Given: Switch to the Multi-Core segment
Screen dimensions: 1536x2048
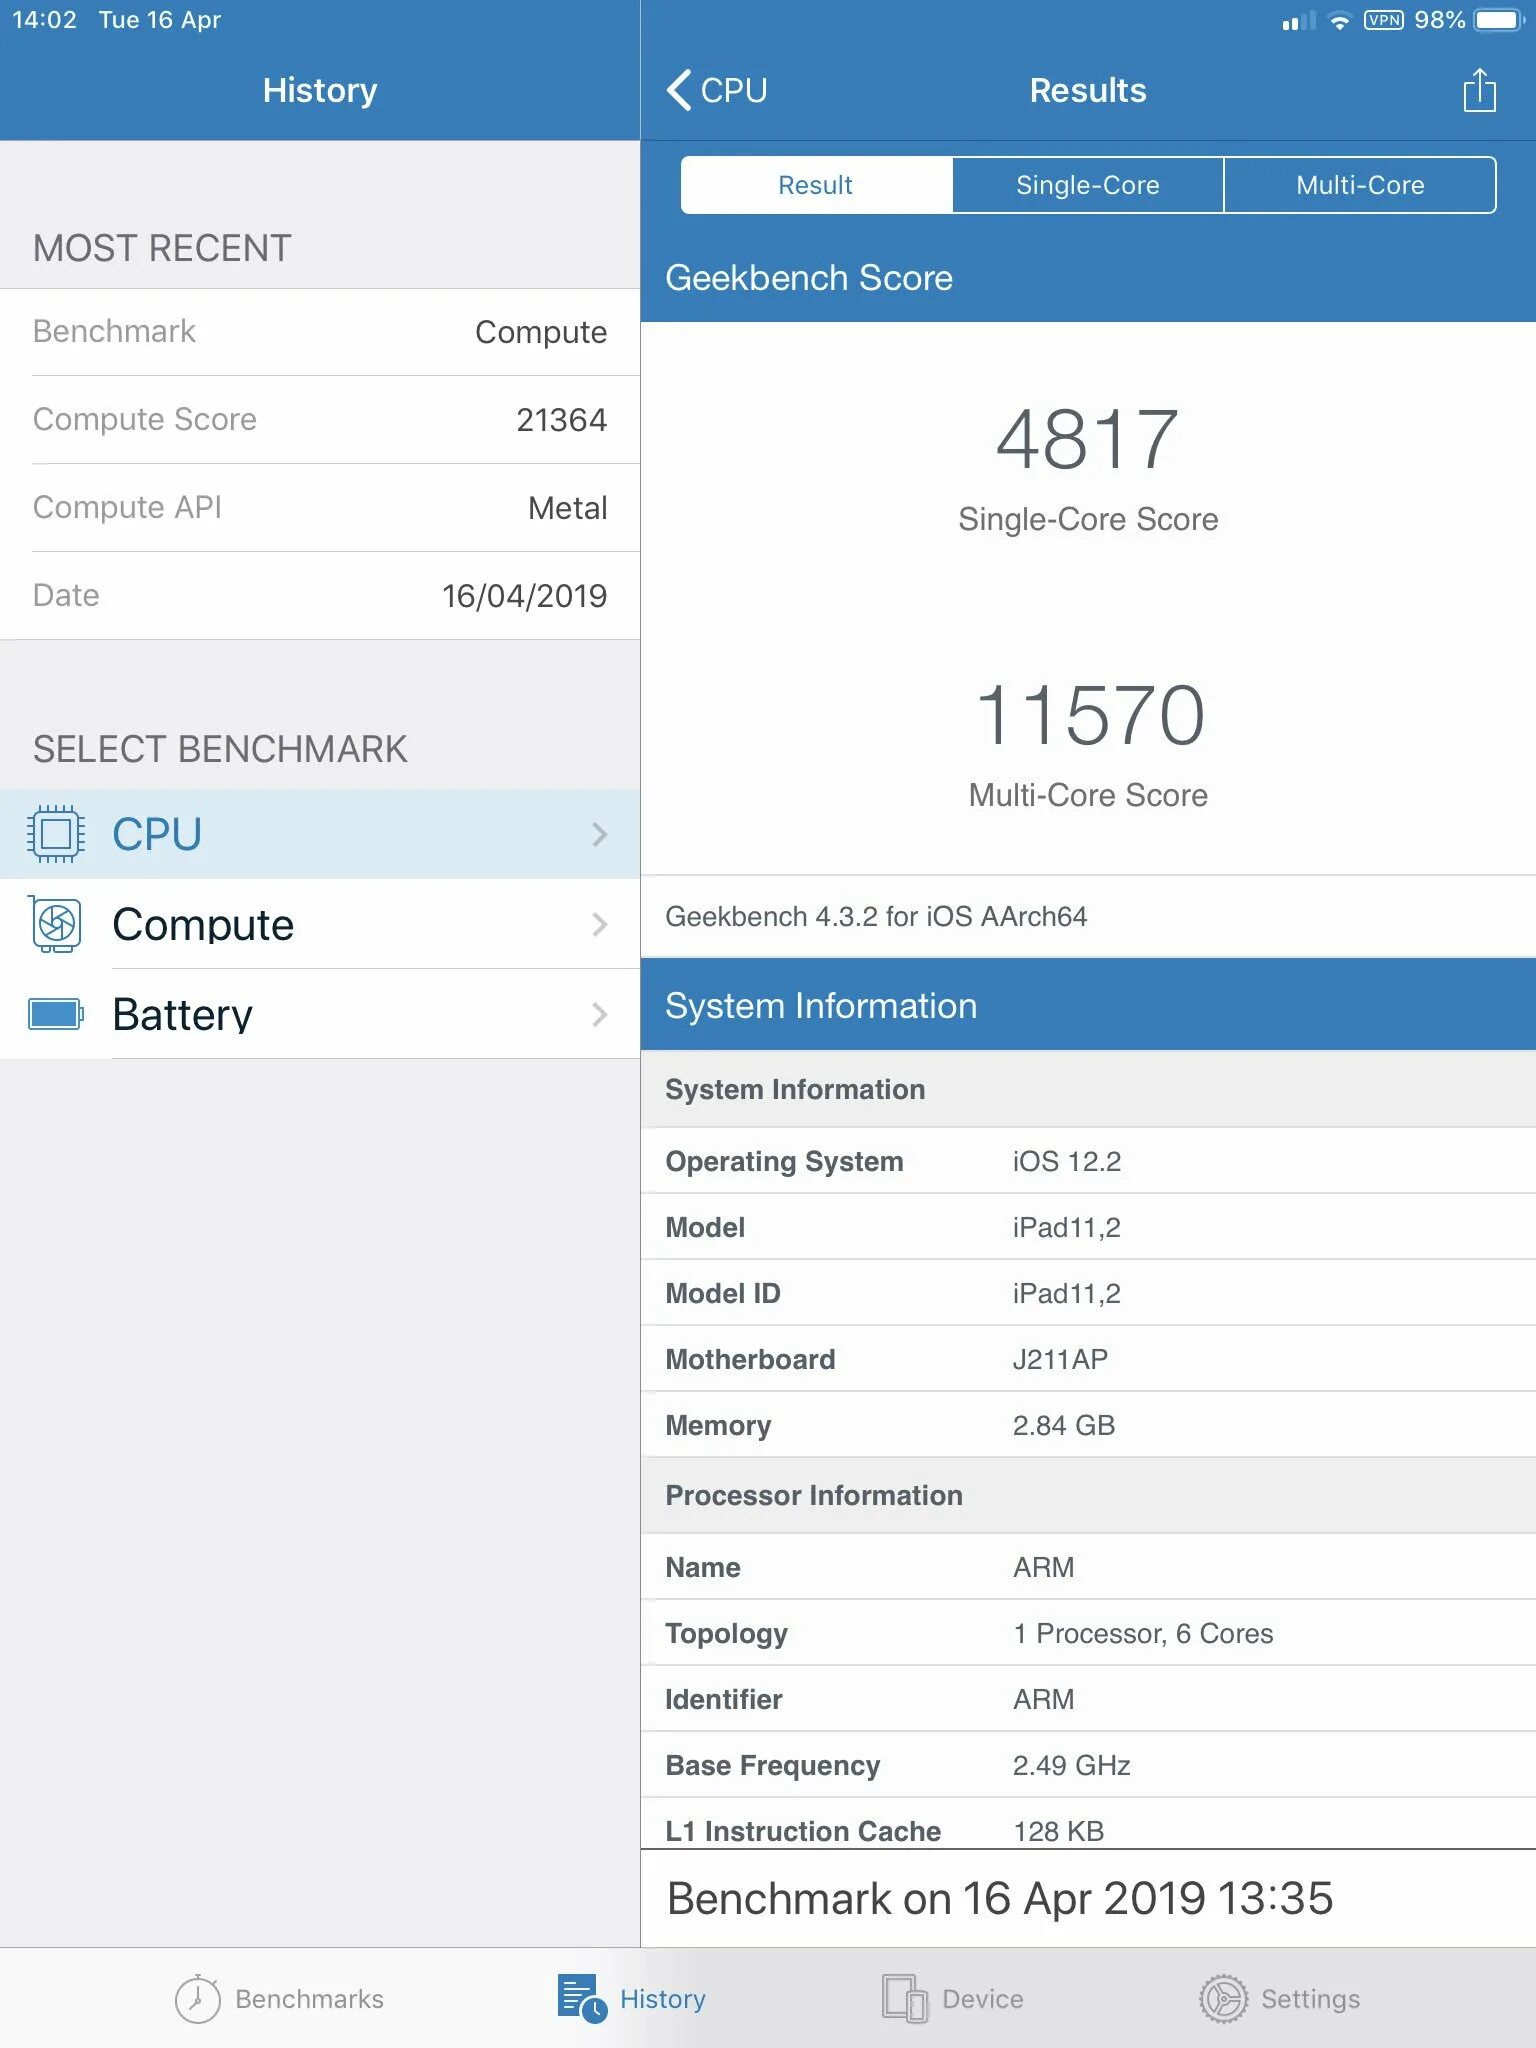Looking at the screenshot, I should click(x=1360, y=185).
